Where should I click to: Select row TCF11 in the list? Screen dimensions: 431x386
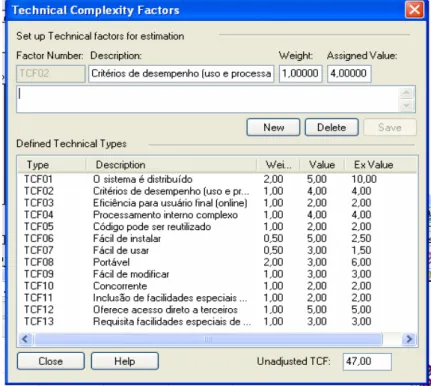217,298
